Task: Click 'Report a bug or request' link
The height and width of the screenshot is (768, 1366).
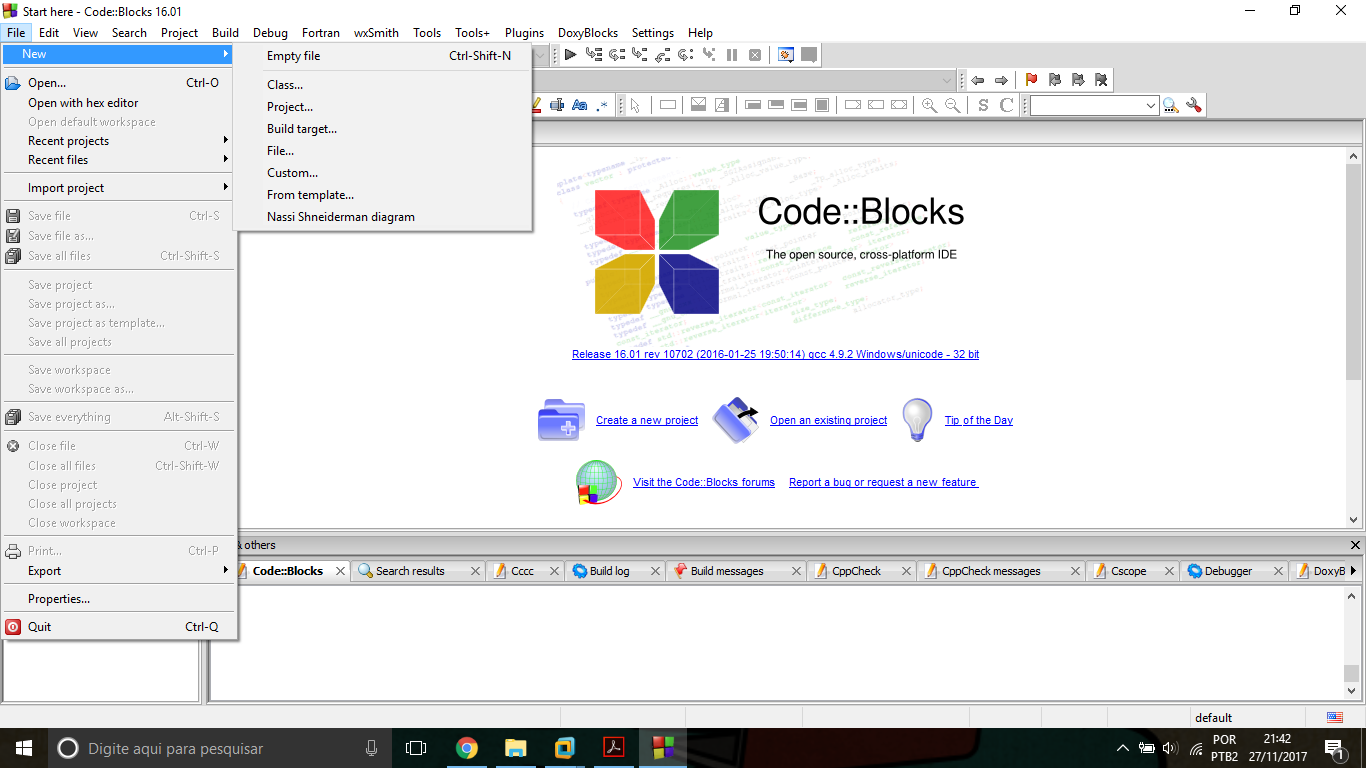Action: click(883, 482)
